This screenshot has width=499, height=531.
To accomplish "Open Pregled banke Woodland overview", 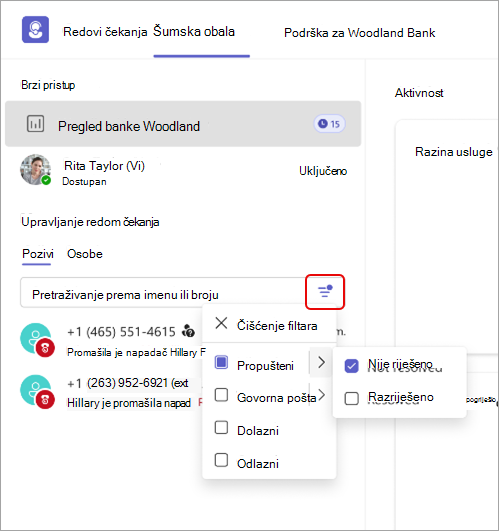I will click(x=183, y=124).
